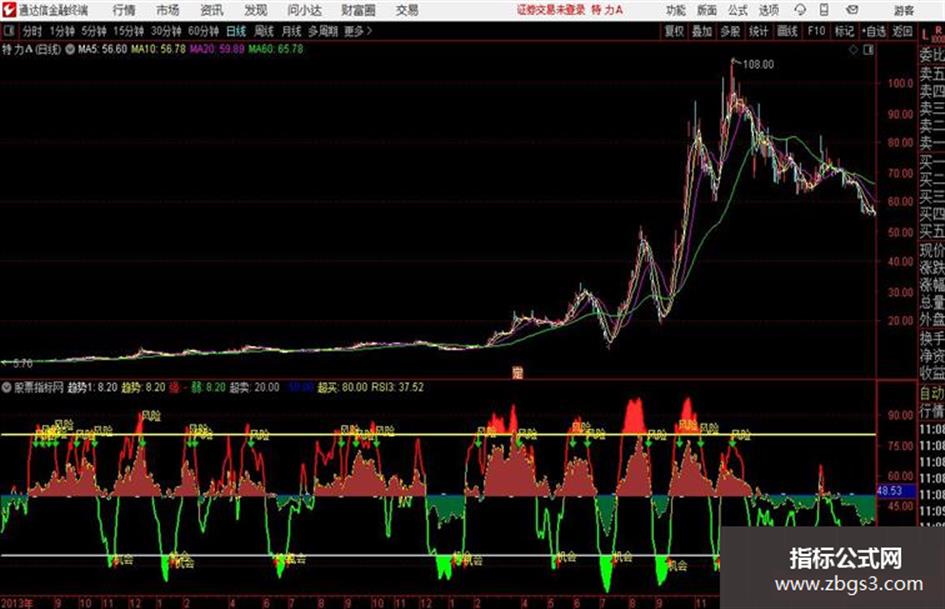Click the TDX red logo icon
Screen dimensions: 945x609
[8, 10]
